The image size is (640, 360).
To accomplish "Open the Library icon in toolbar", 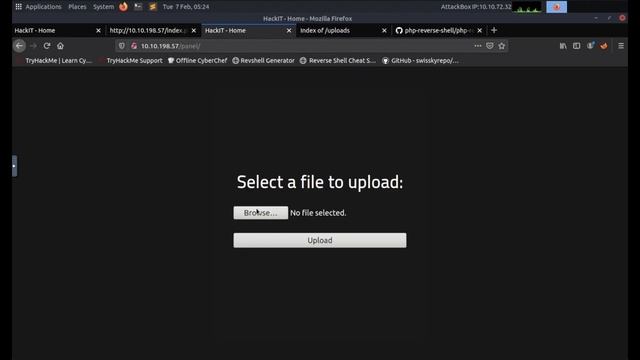I will pyautogui.click(x=563, y=46).
